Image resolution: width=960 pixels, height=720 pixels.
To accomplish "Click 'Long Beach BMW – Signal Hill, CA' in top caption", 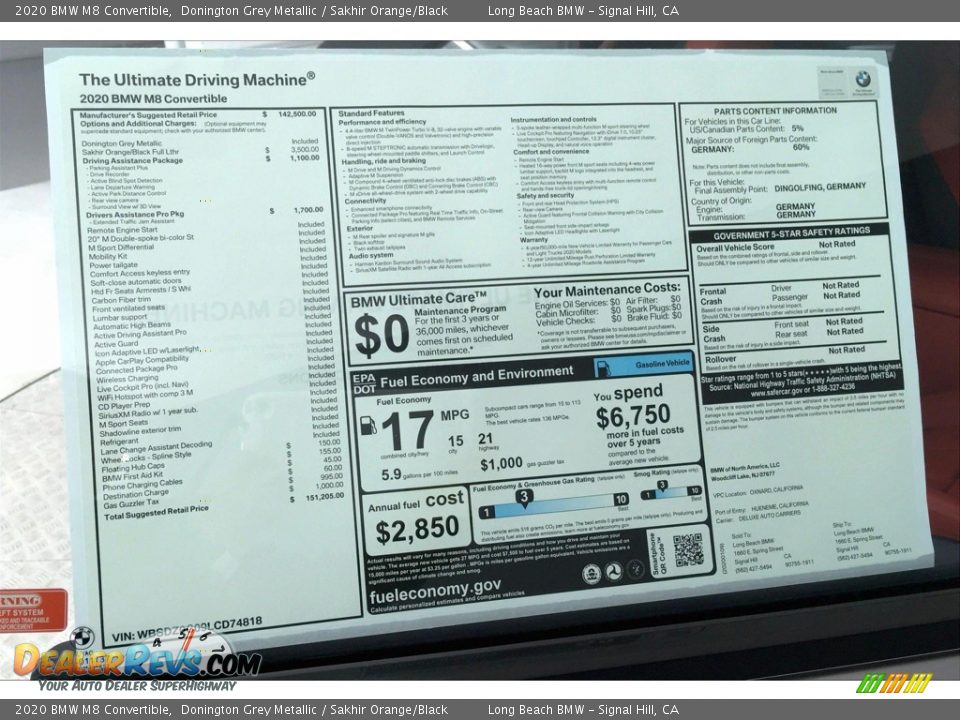I will coord(583,10).
